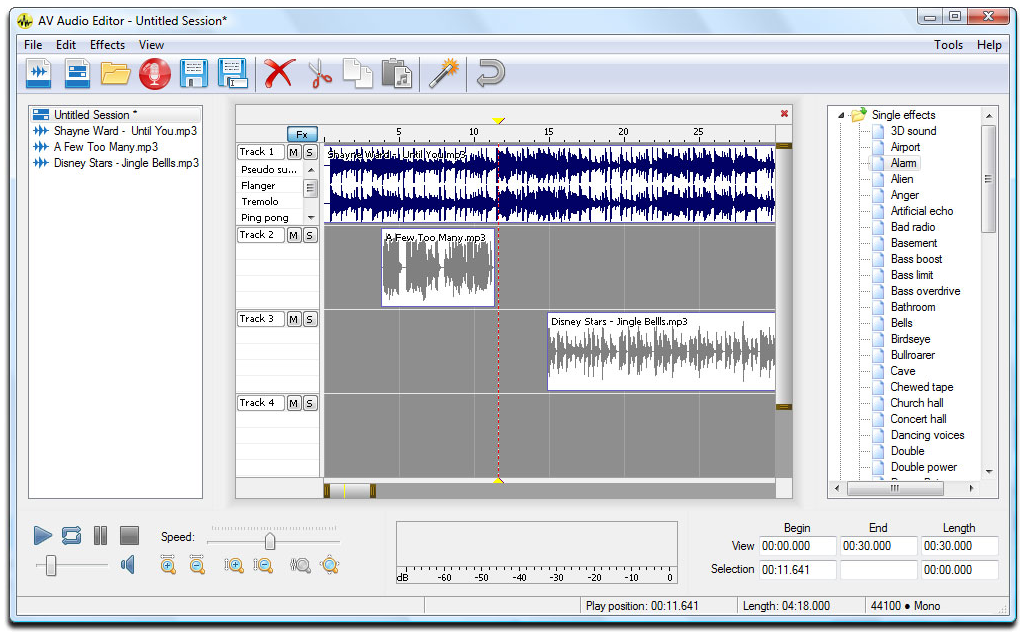Screen dimensions: 1022x634
Task: Open the File menu
Action: [33, 45]
